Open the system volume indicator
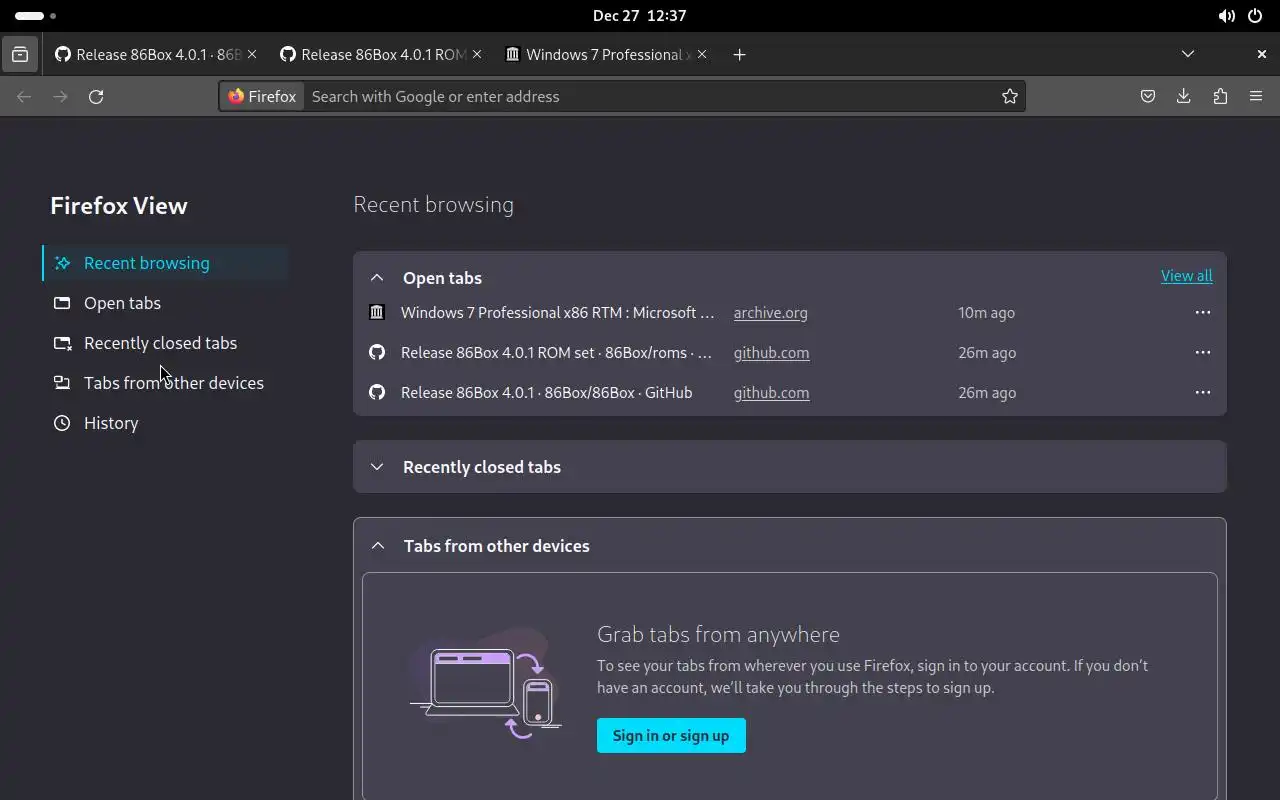The width and height of the screenshot is (1280, 800). click(1226, 16)
